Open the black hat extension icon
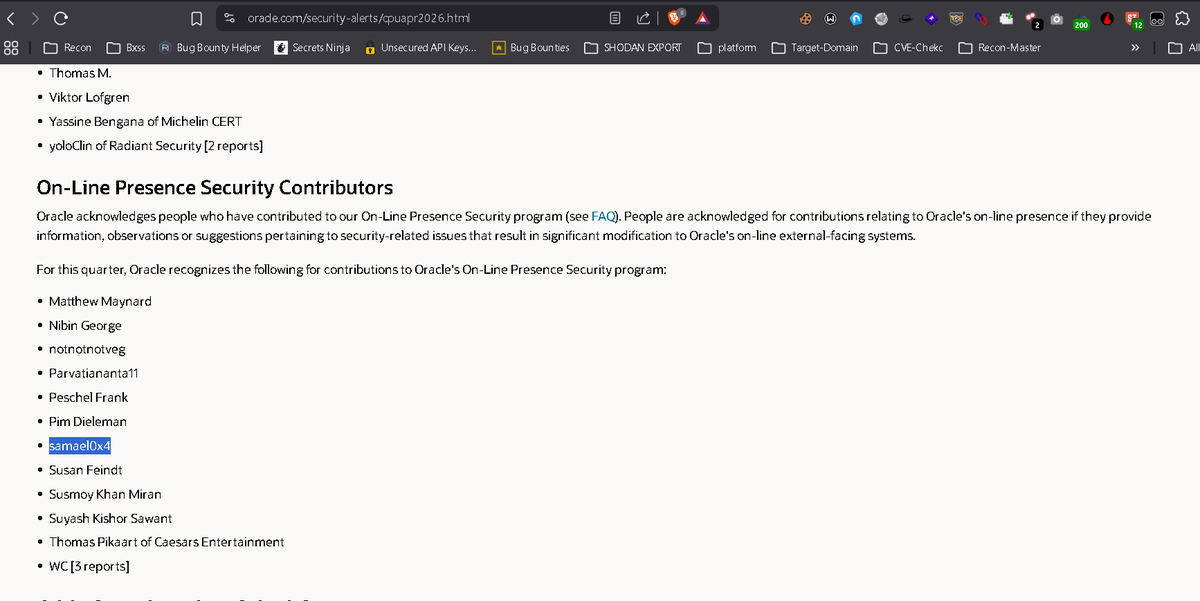This screenshot has width=1200, height=601. pyautogui.click(x=905, y=18)
